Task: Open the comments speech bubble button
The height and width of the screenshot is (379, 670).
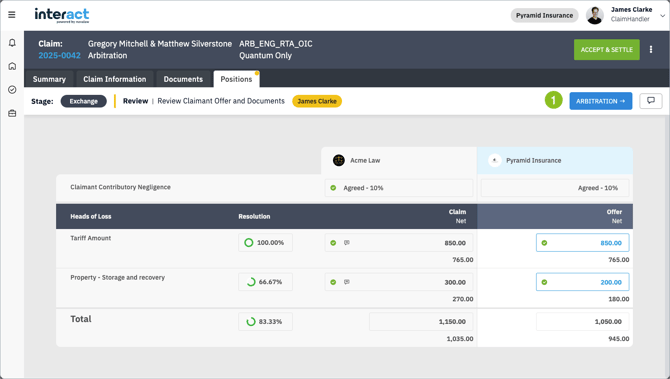Action: click(x=651, y=101)
